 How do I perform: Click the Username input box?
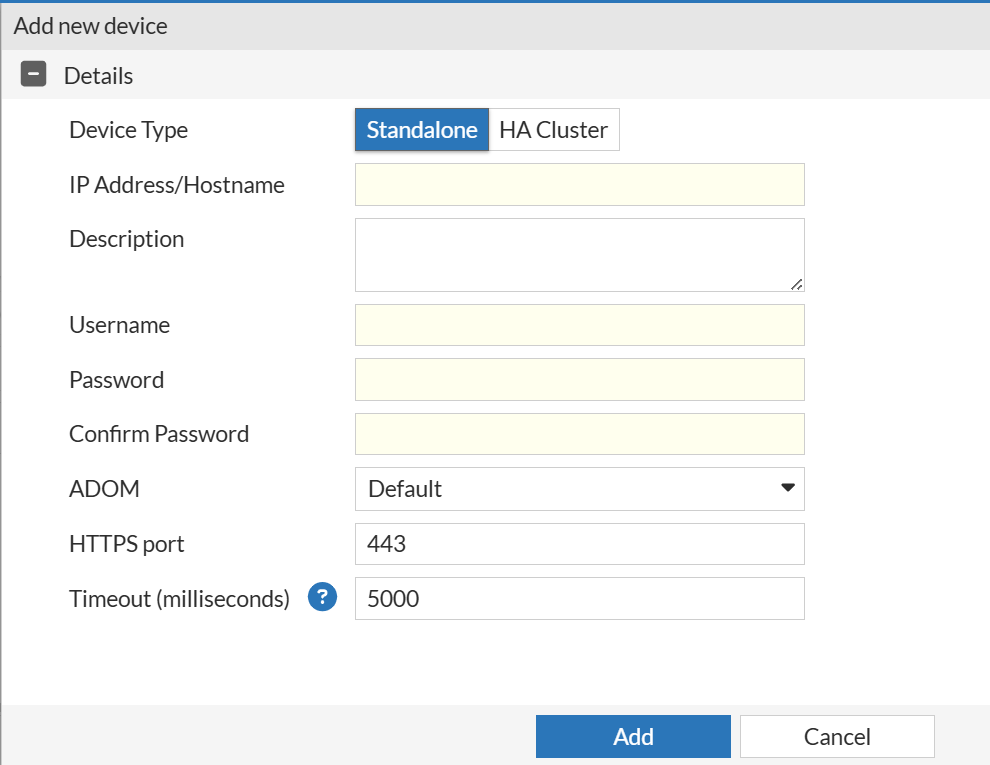tap(579, 325)
